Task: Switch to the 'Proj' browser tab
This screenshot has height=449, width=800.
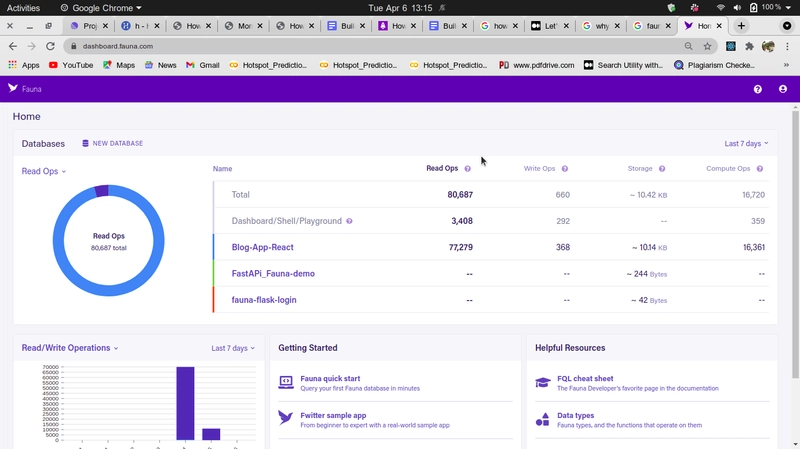Action: (89, 26)
